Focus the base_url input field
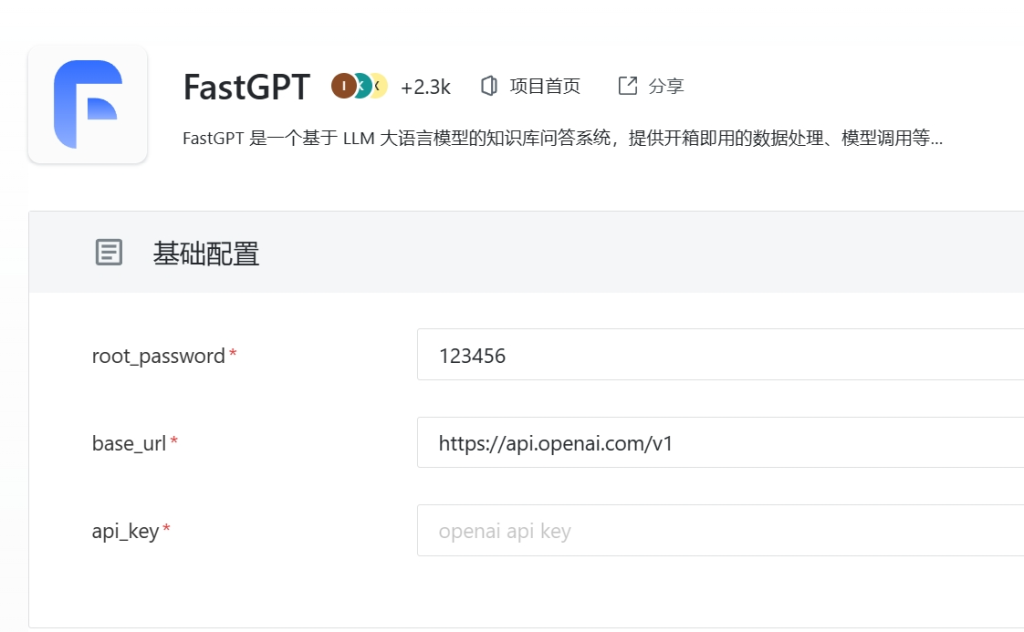 pyautogui.click(x=720, y=443)
